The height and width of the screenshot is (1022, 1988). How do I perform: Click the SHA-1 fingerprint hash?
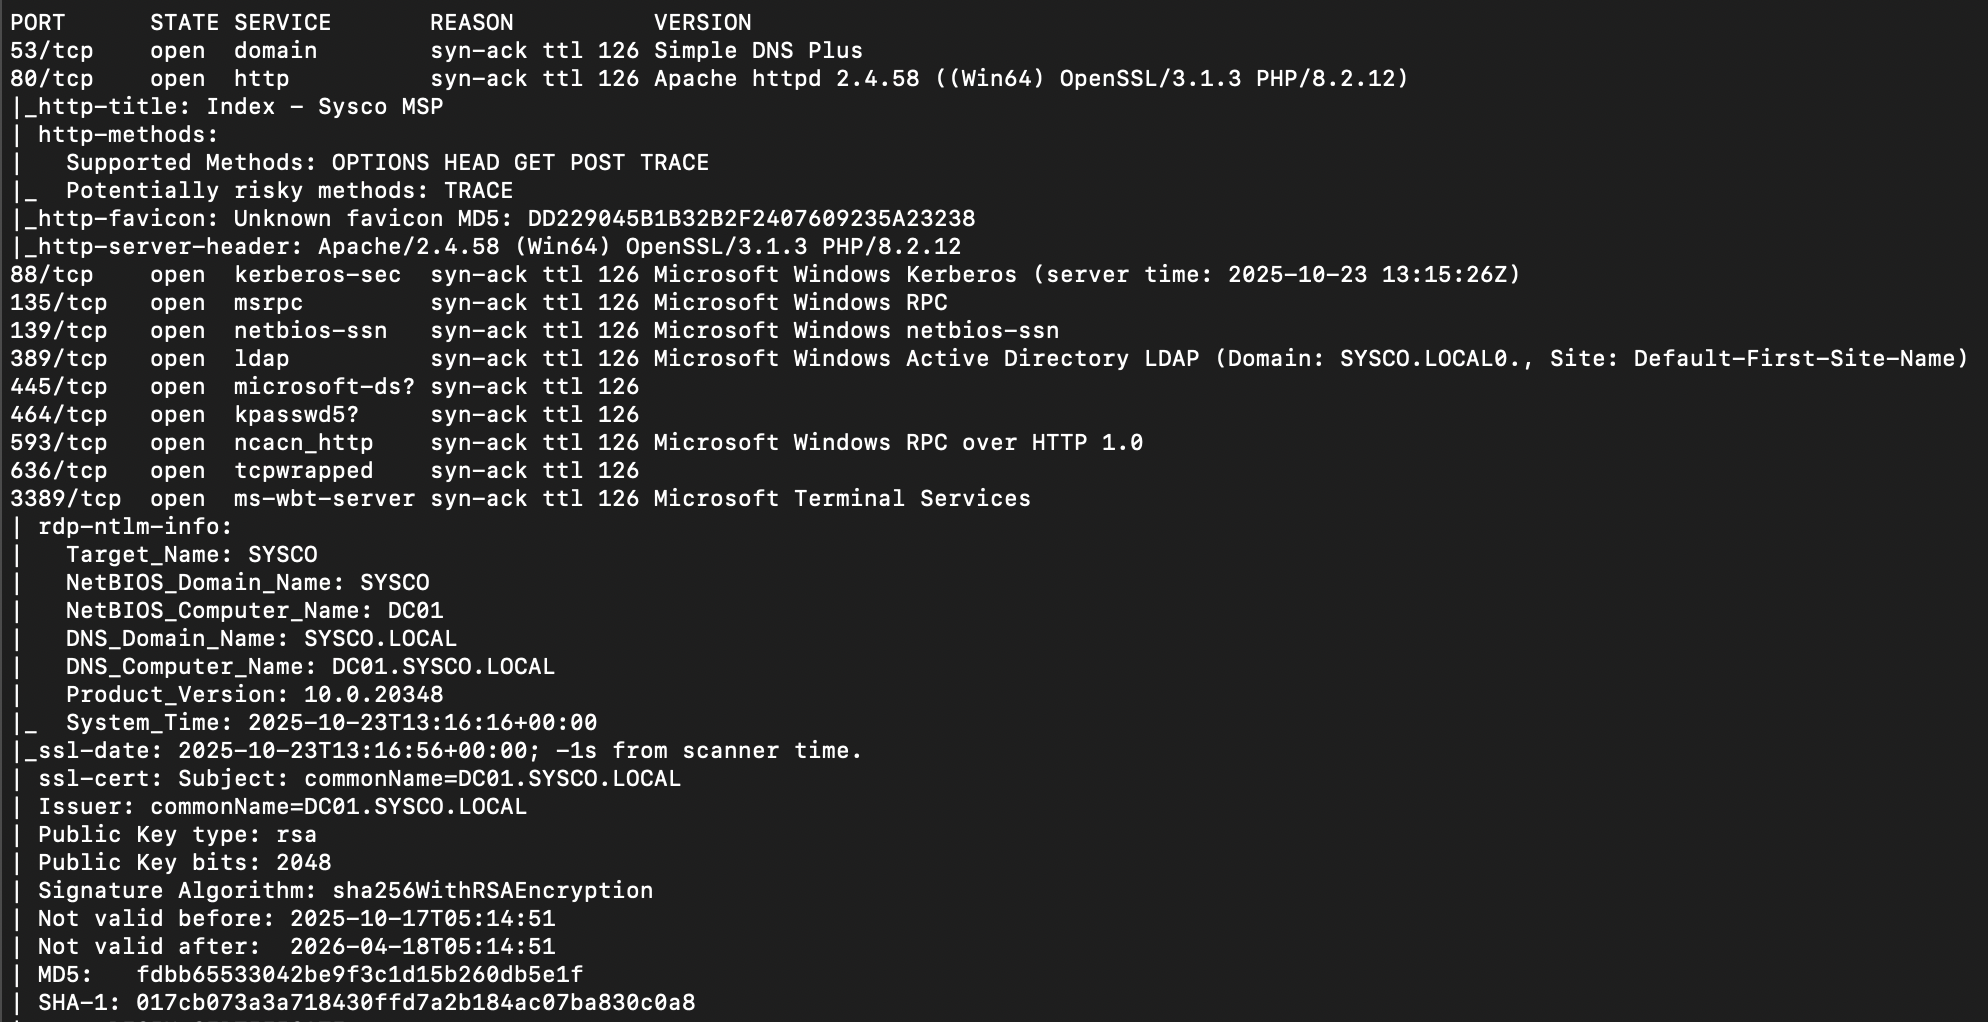(415, 1002)
